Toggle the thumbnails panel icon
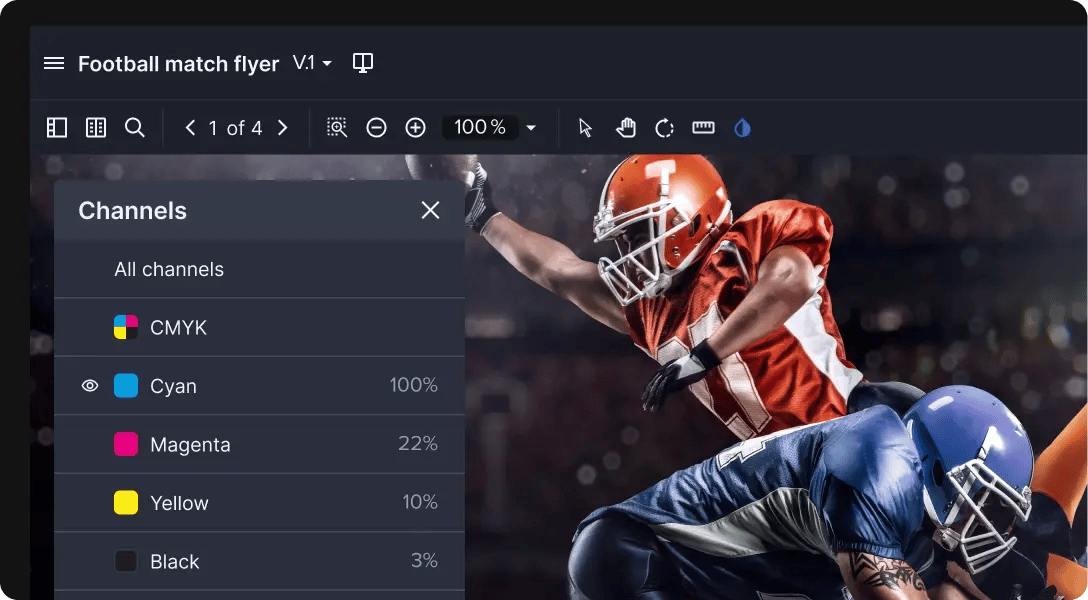Screen dimensions: 1088x600 (x=56, y=127)
